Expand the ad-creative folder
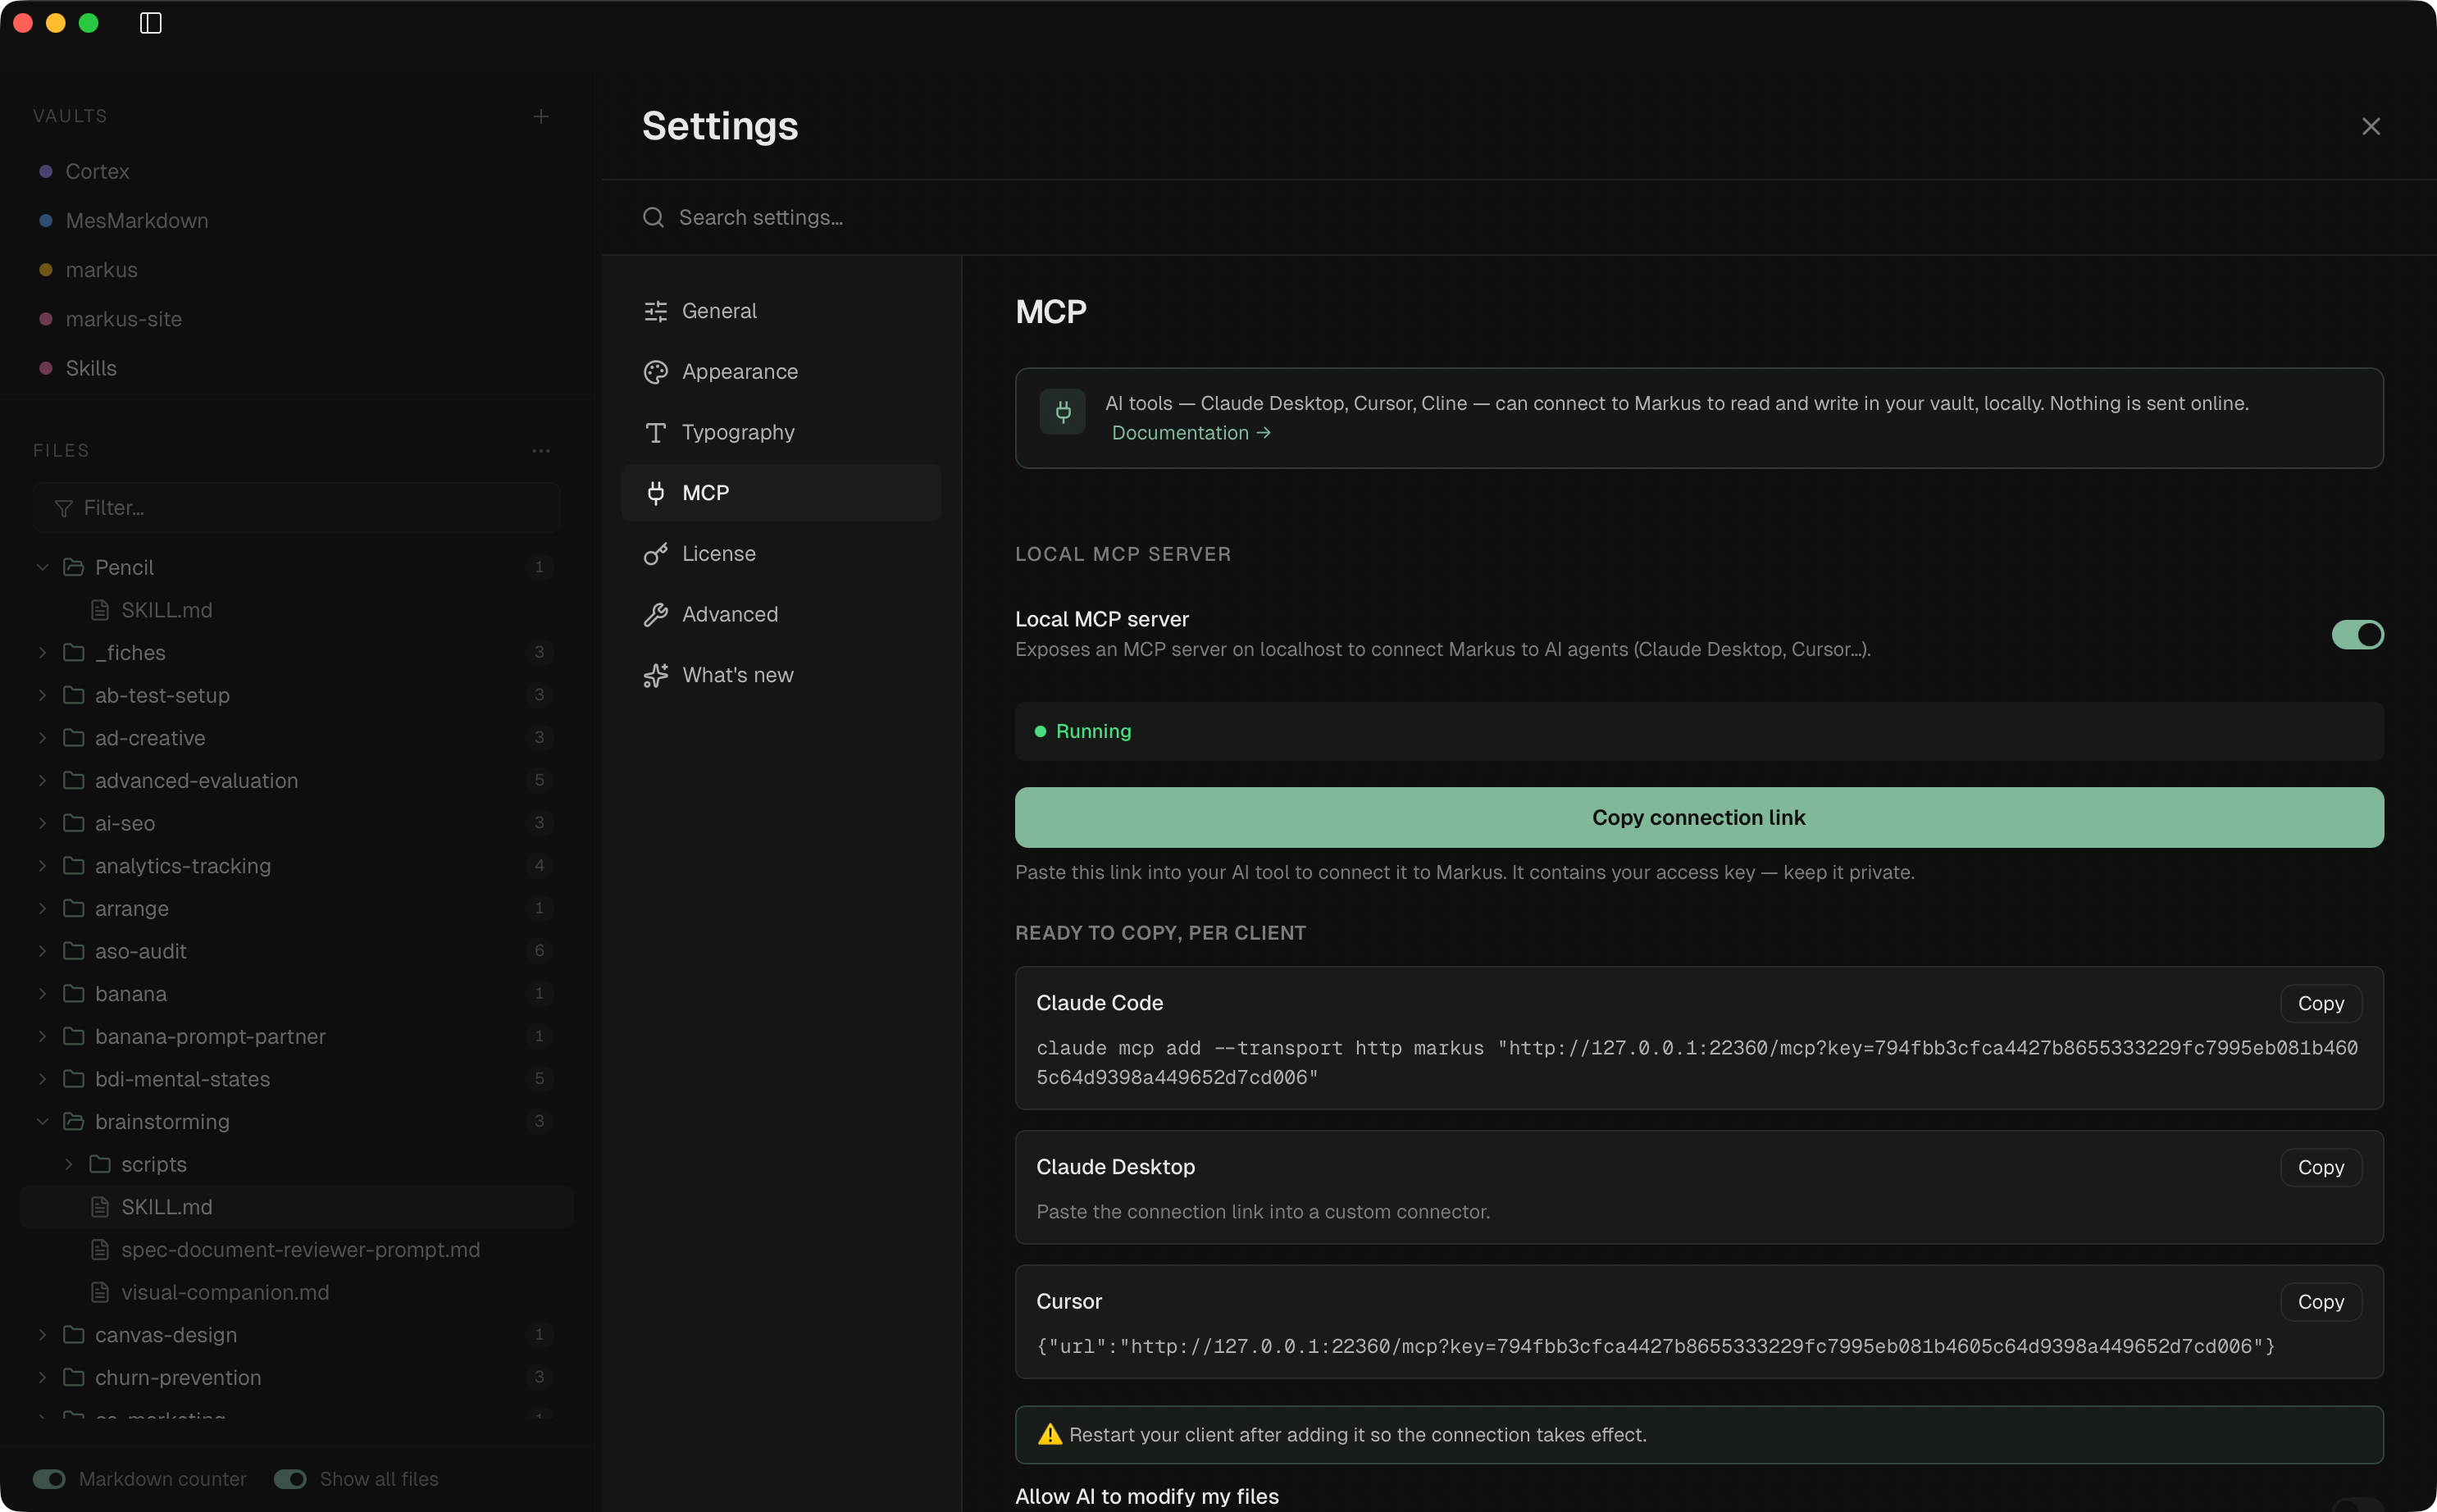This screenshot has height=1512, width=2437. click(42, 738)
